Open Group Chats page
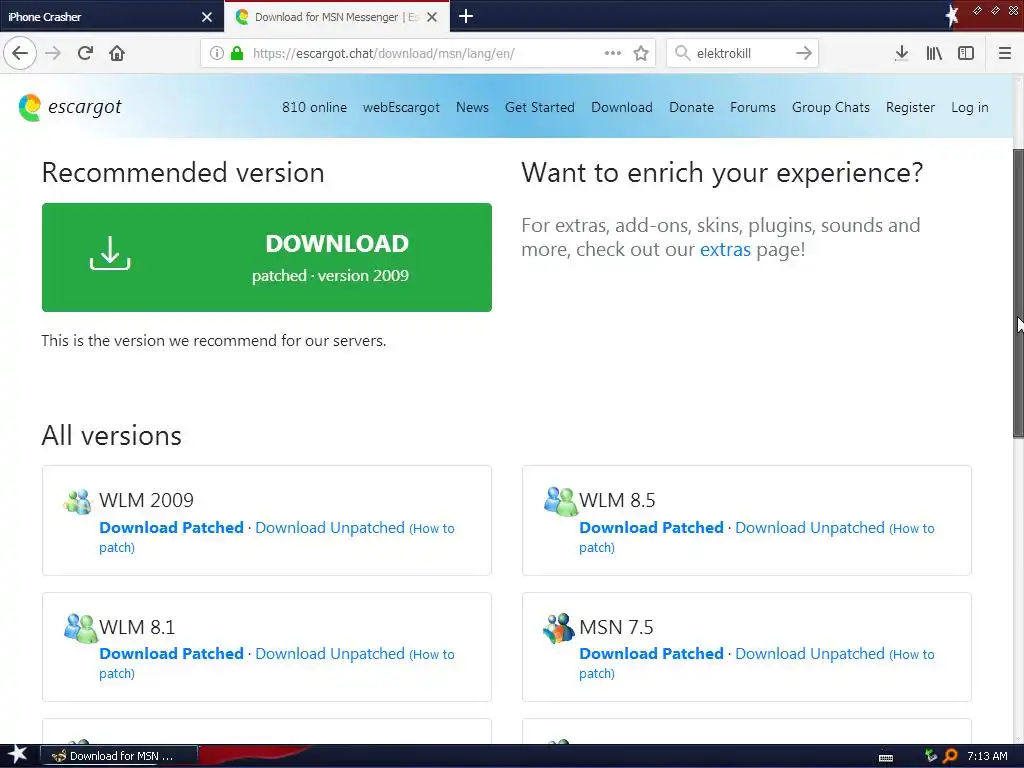The image size is (1024, 768). click(831, 107)
